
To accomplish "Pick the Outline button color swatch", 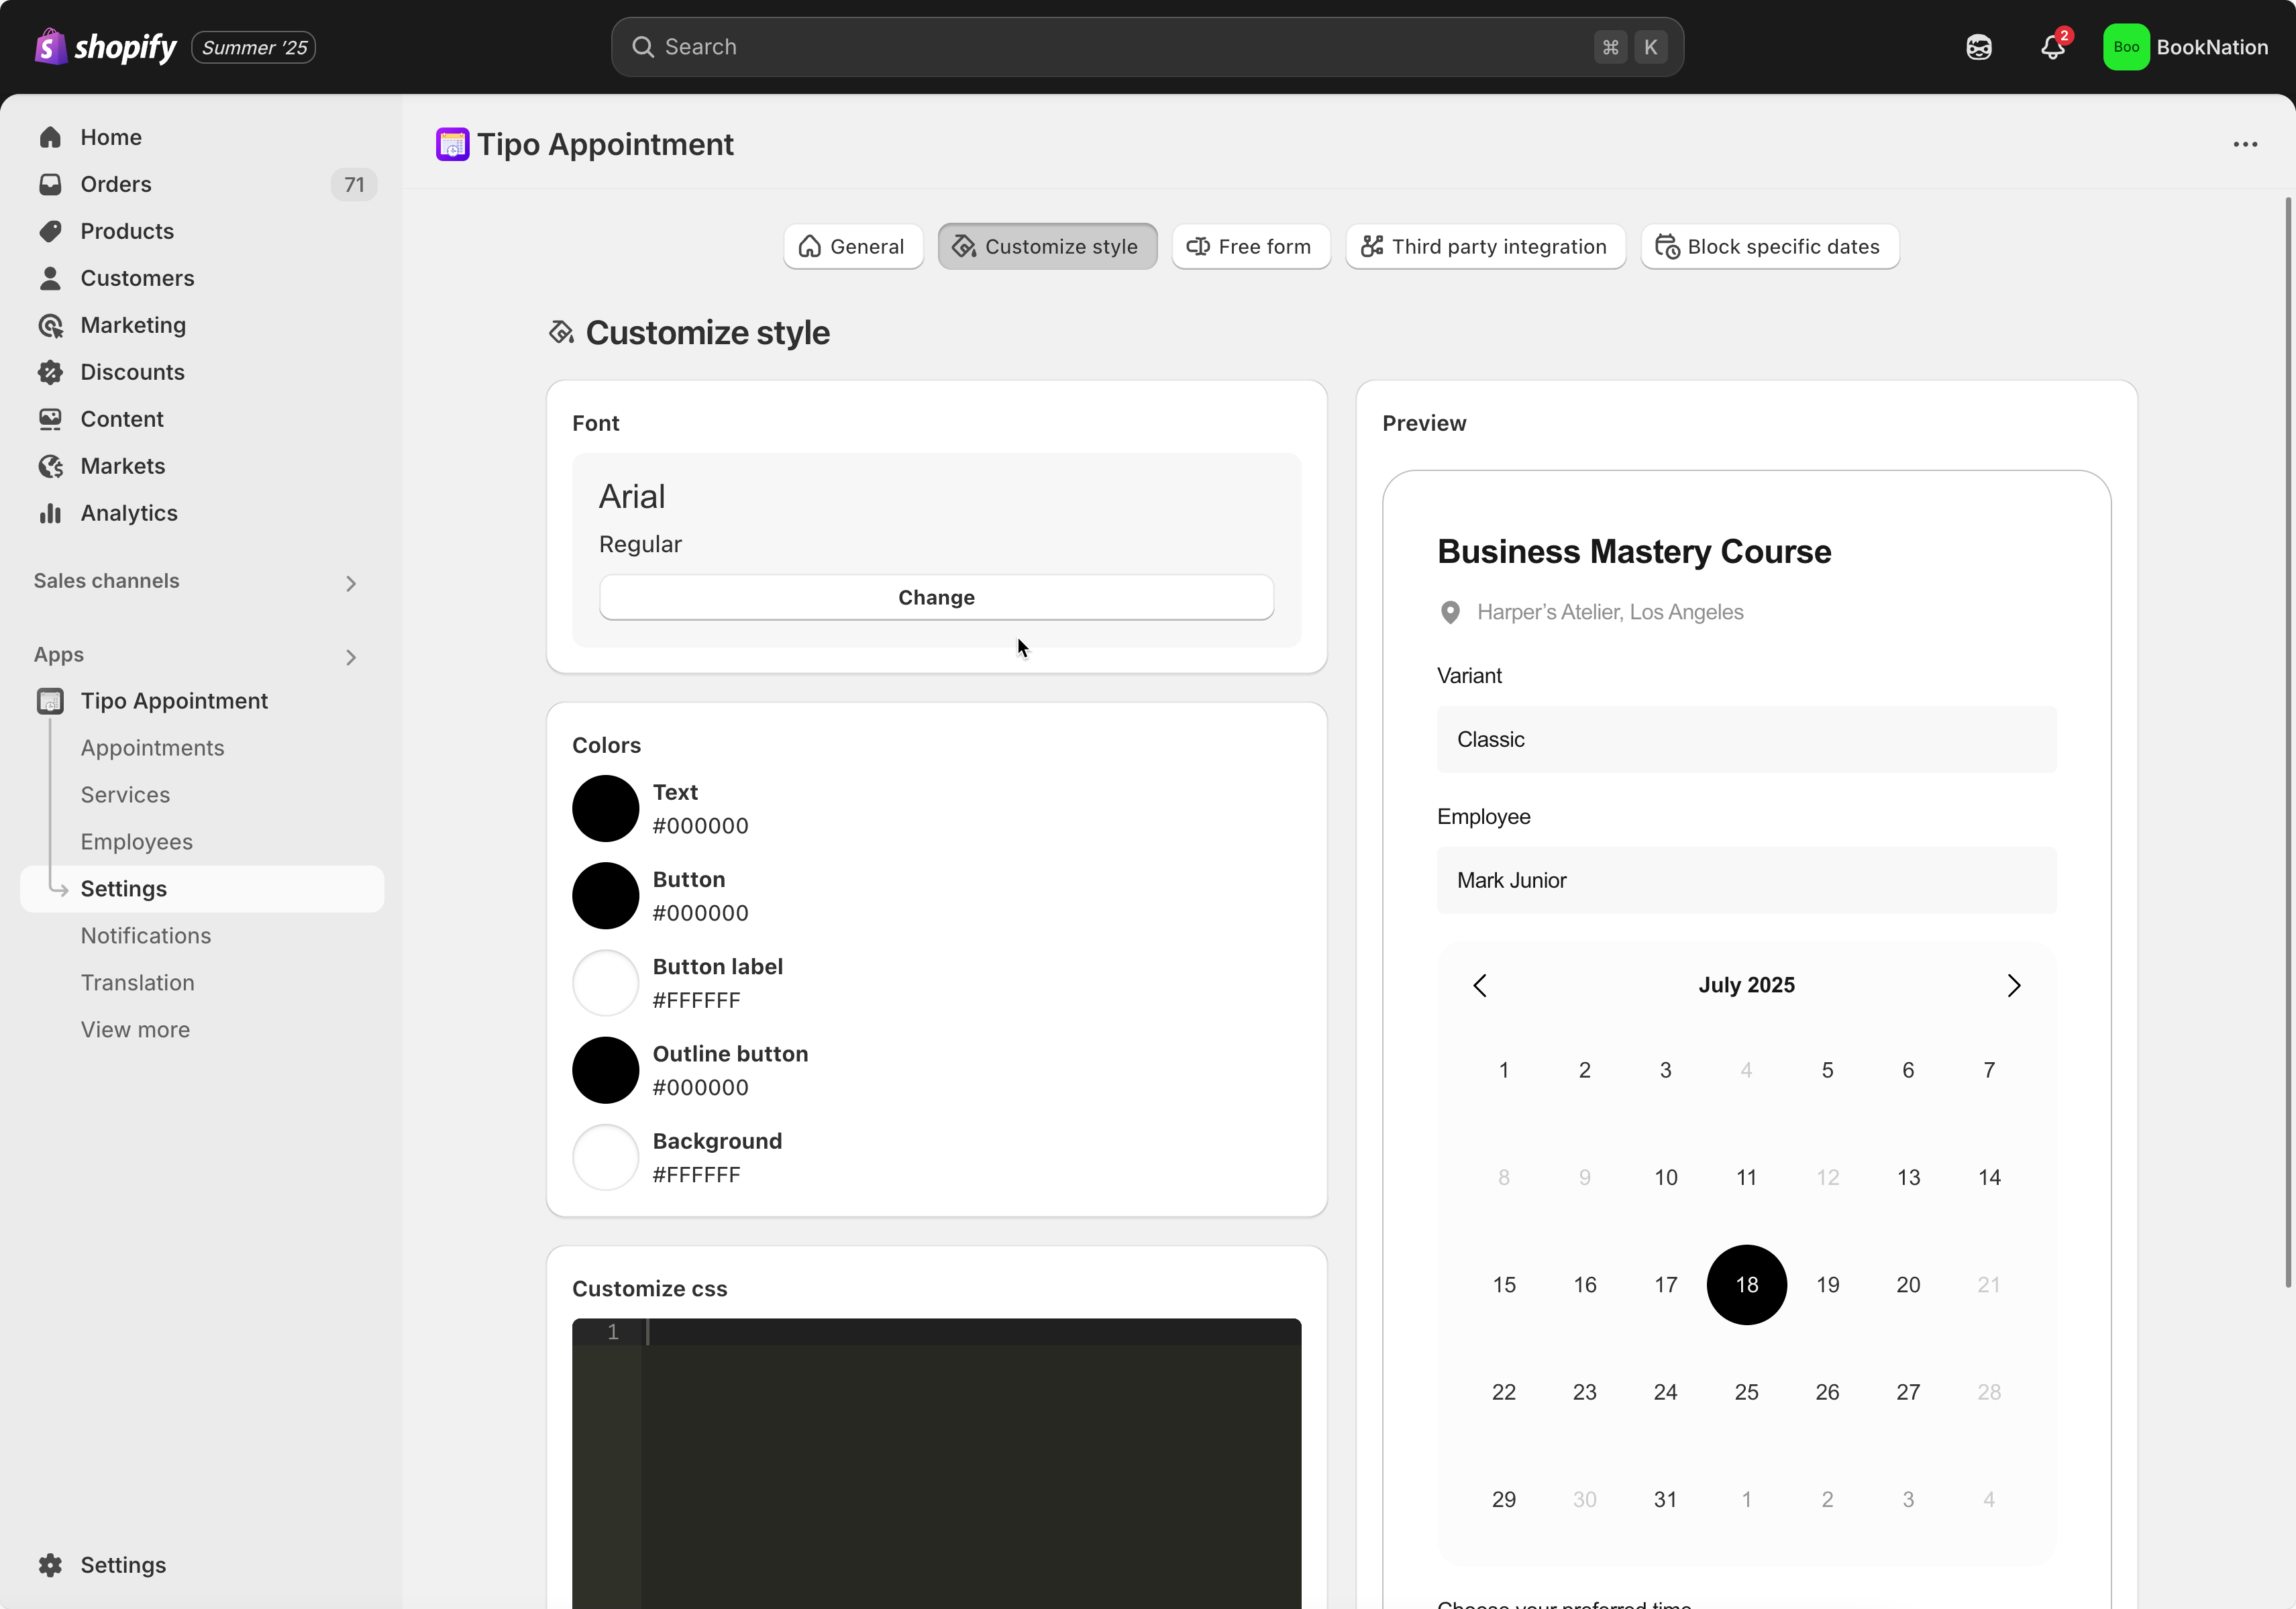I will 605,1070.
